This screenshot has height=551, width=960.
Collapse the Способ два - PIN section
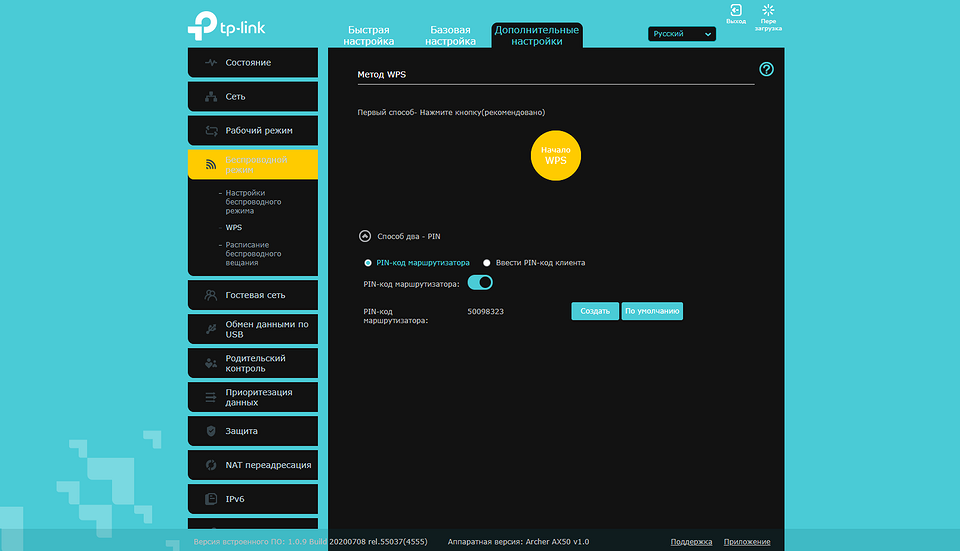[364, 237]
